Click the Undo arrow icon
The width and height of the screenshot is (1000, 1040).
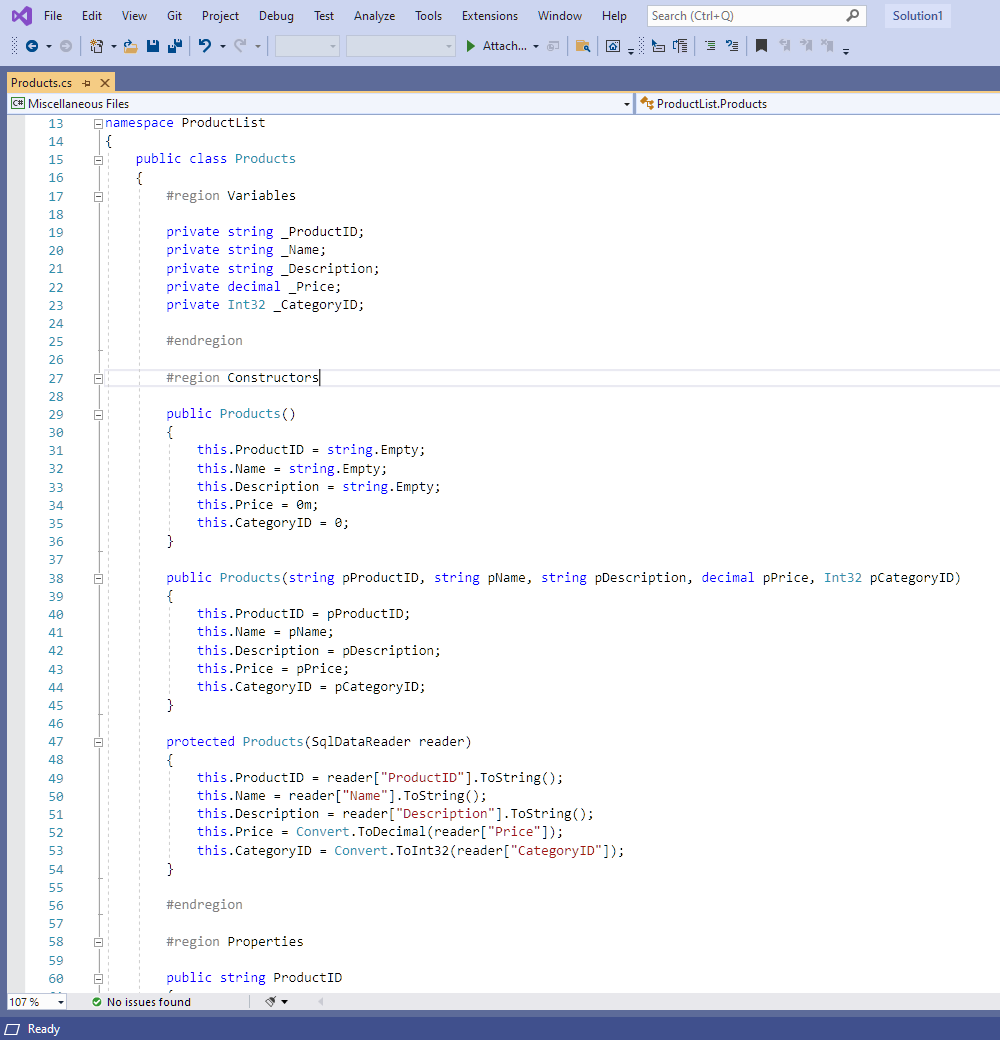(204, 46)
